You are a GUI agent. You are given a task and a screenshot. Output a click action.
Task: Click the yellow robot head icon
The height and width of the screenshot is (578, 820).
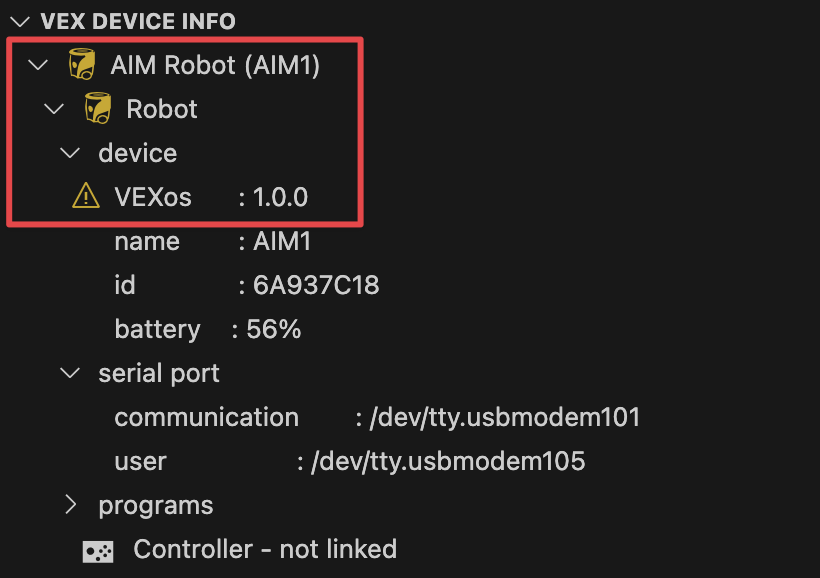[x=83, y=64]
